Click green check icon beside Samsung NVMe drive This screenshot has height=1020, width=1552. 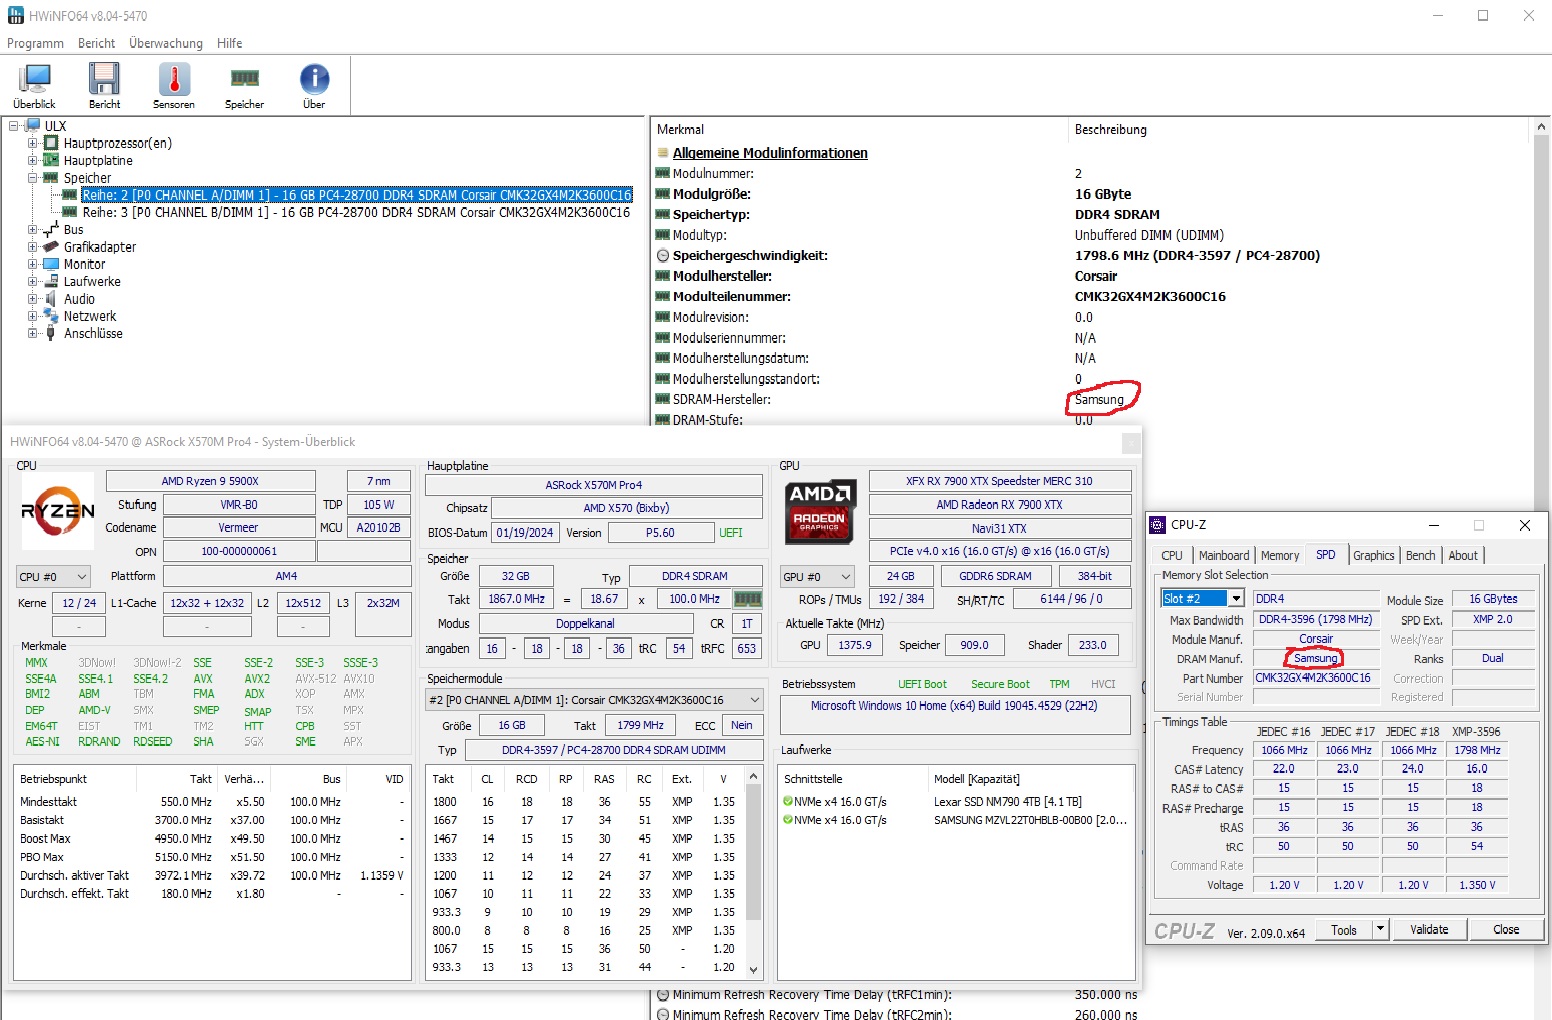788,820
